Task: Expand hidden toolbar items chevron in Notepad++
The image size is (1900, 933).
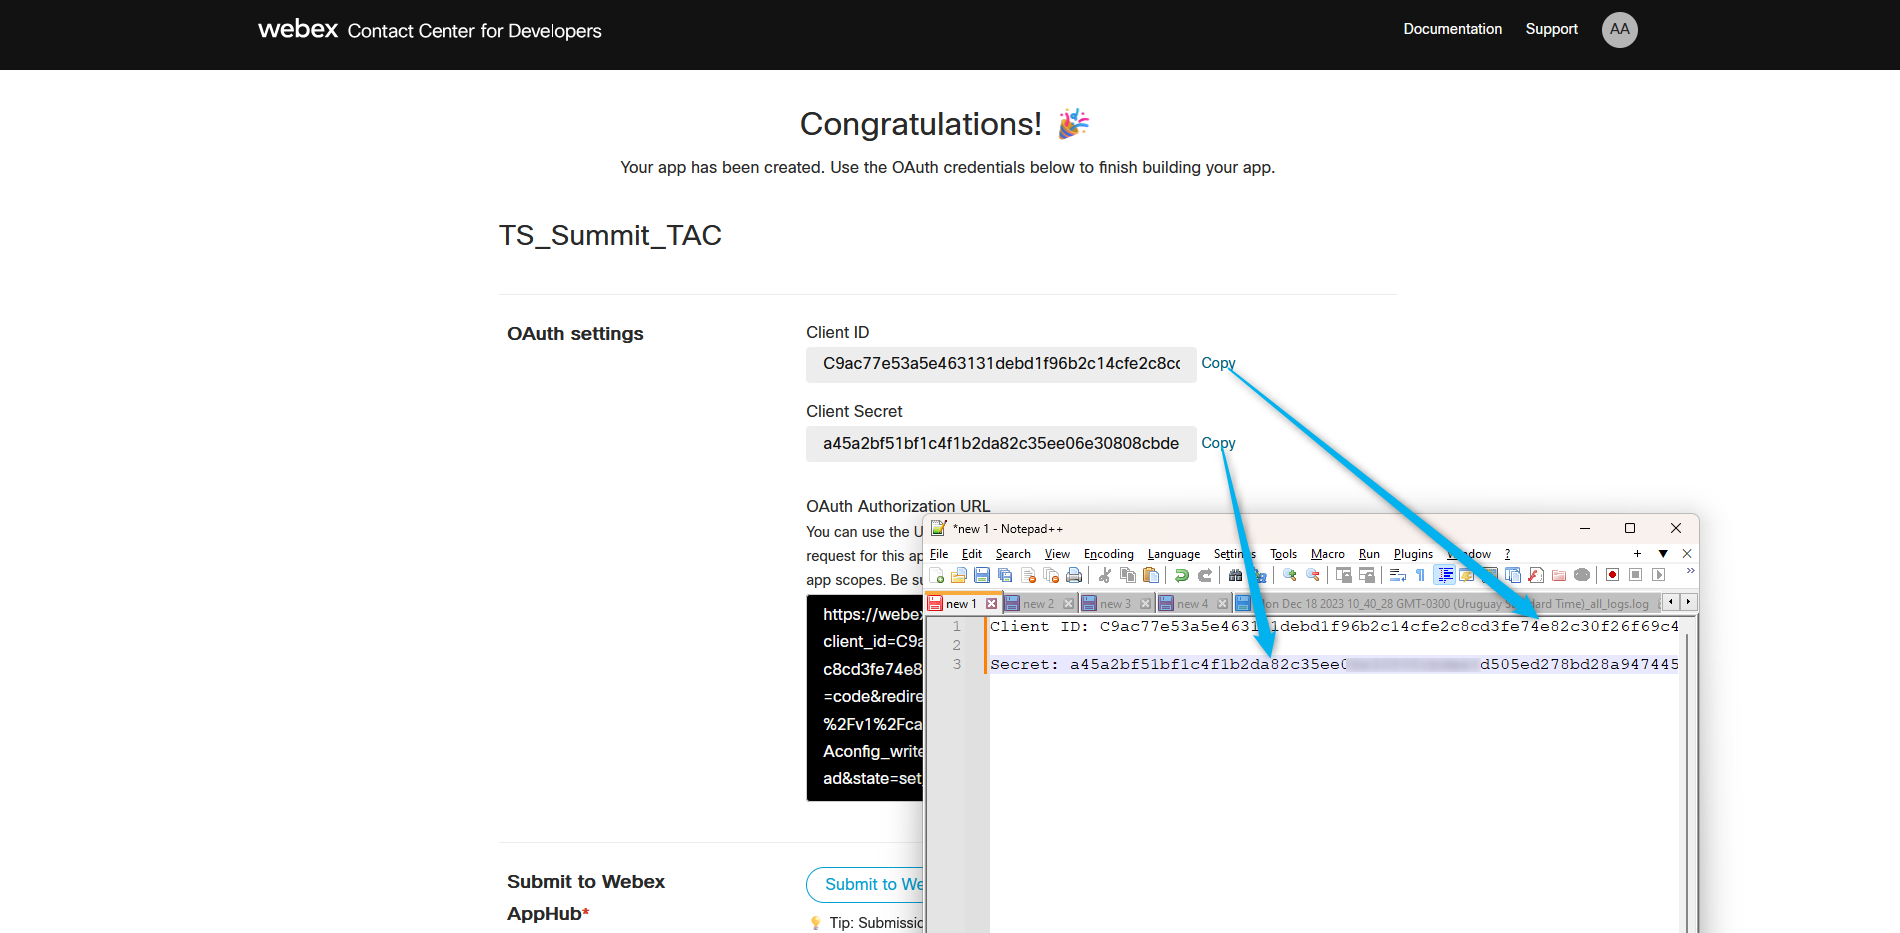Action: (1690, 571)
